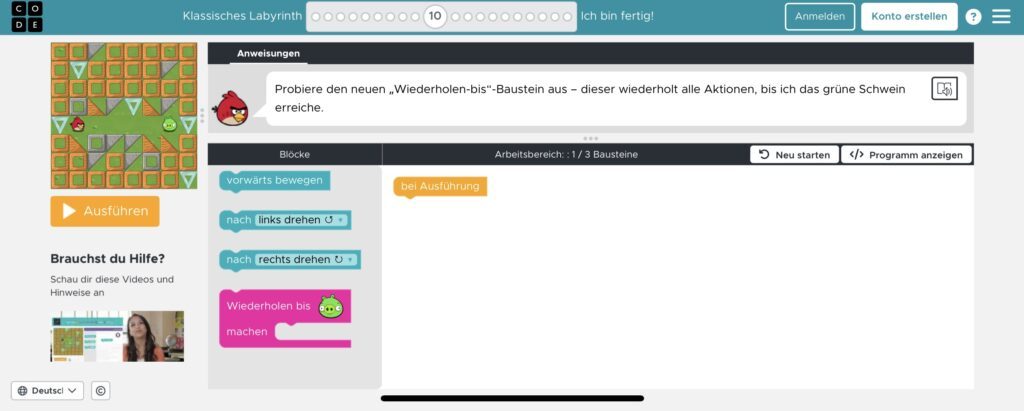Open the Klassisches Labyrinth course link
The height and width of the screenshot is (411, 1024).
[242, 16]
